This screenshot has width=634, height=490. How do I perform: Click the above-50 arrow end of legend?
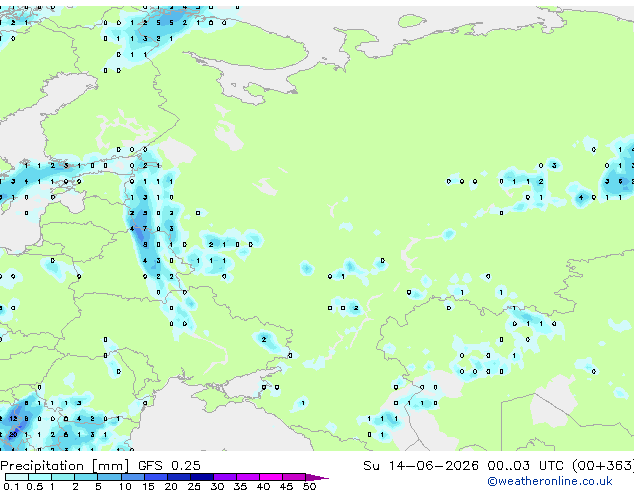point(317,477)
